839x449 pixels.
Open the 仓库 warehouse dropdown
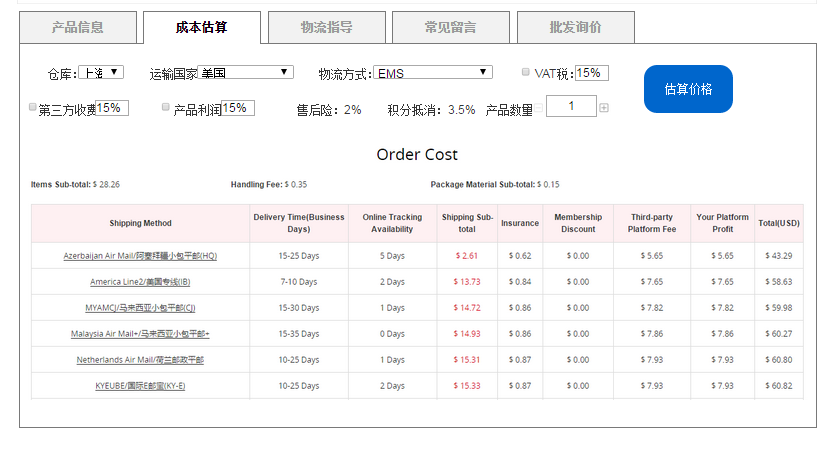pyautogui.click(x=101, y=72)
